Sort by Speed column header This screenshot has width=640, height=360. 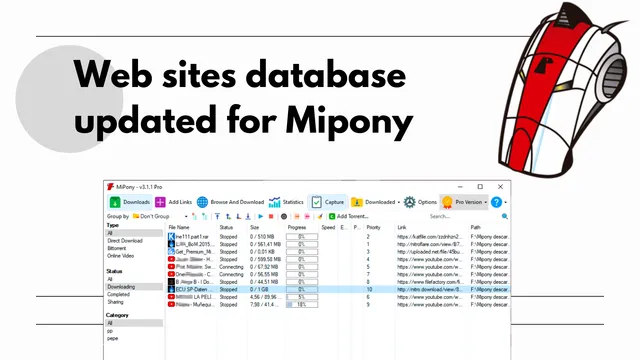click(329, 227)
